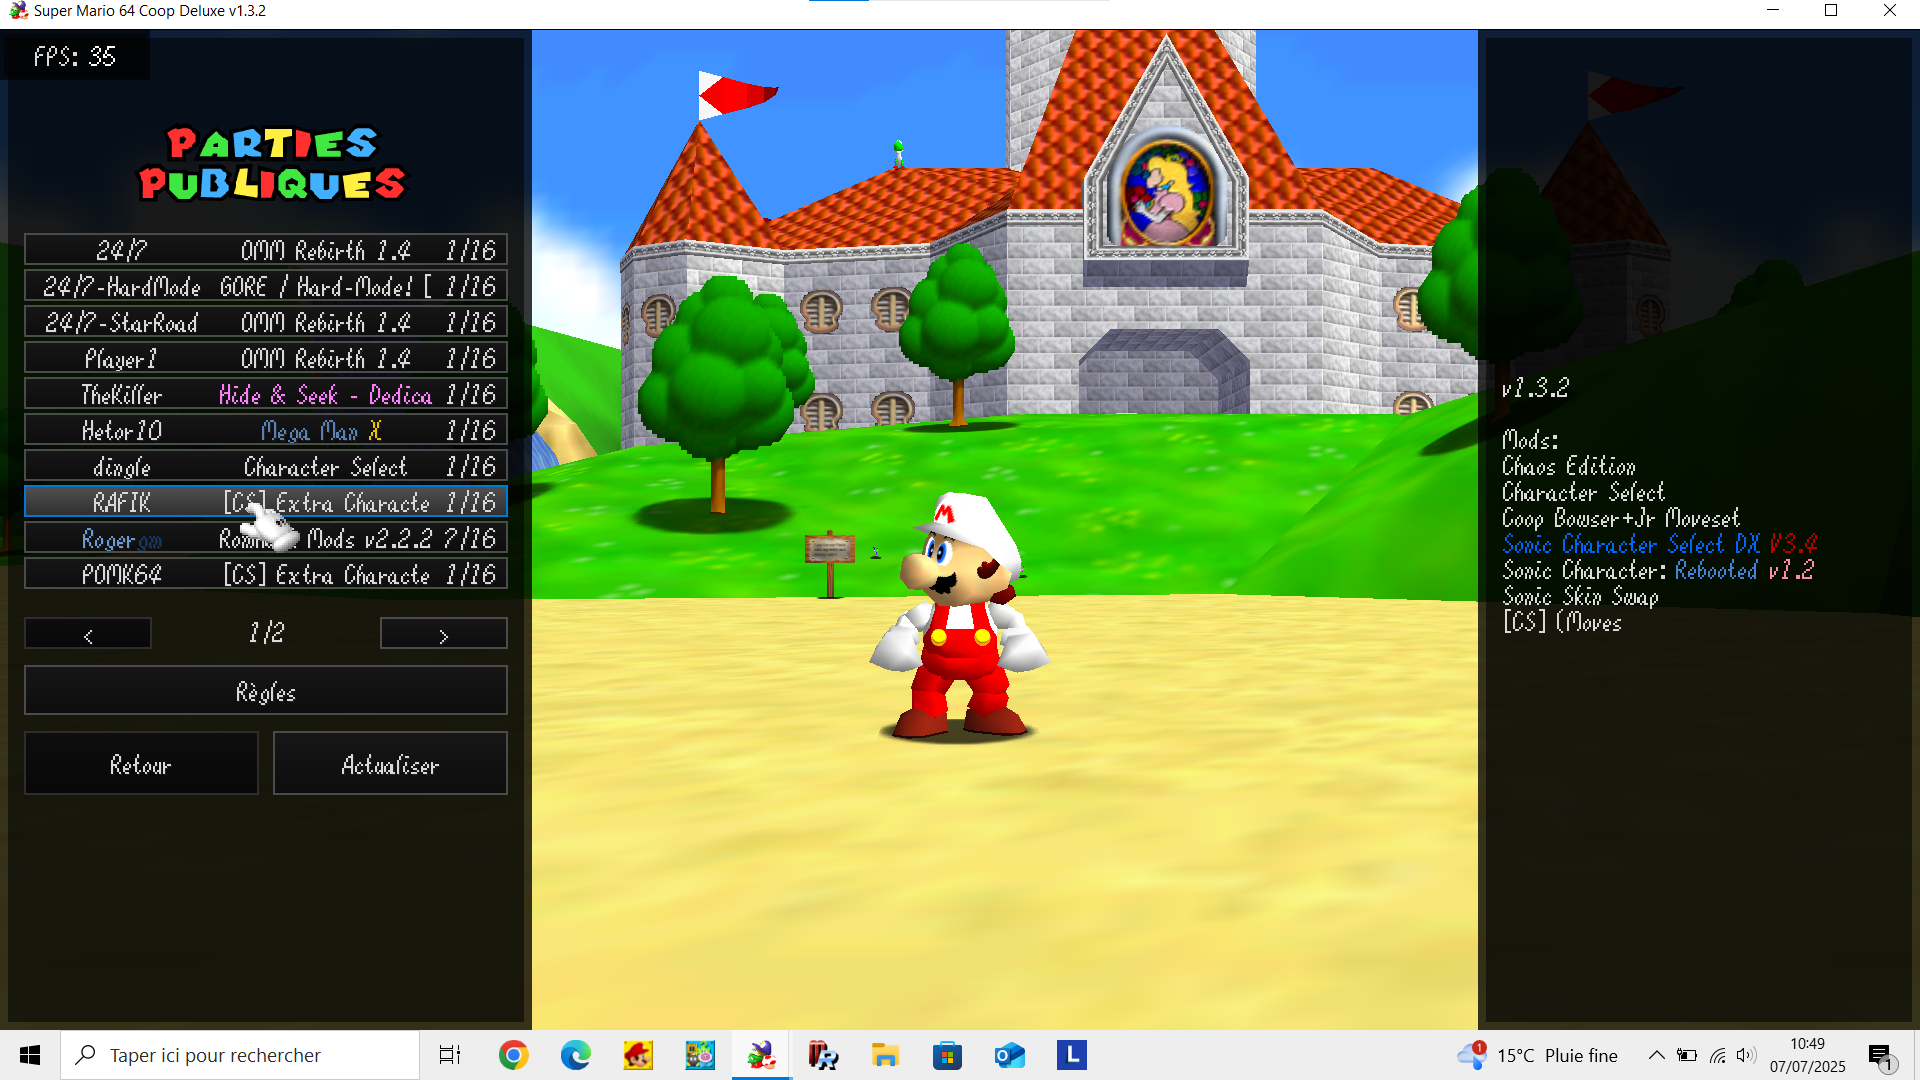Select the 24/7 OMM Rebirth lobby
This screenshot has width=1920, height=1080.
pyautogui.click(x=266, y=250)
